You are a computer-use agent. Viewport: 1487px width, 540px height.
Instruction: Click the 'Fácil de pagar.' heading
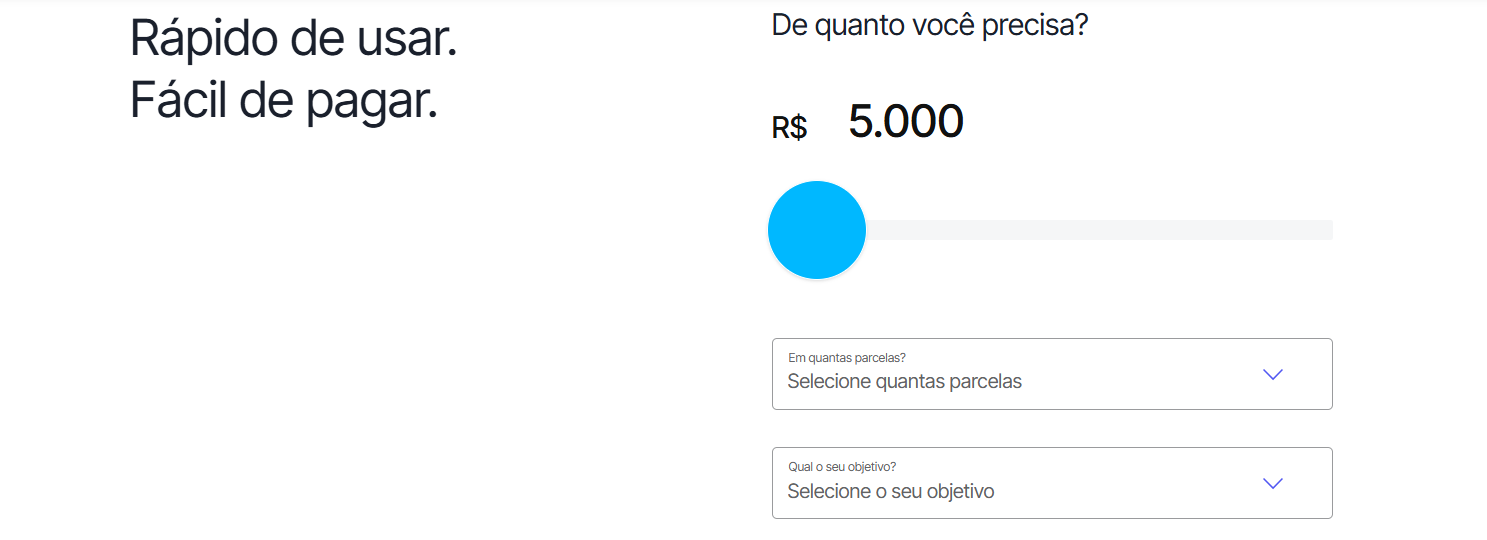pos(284,101)
